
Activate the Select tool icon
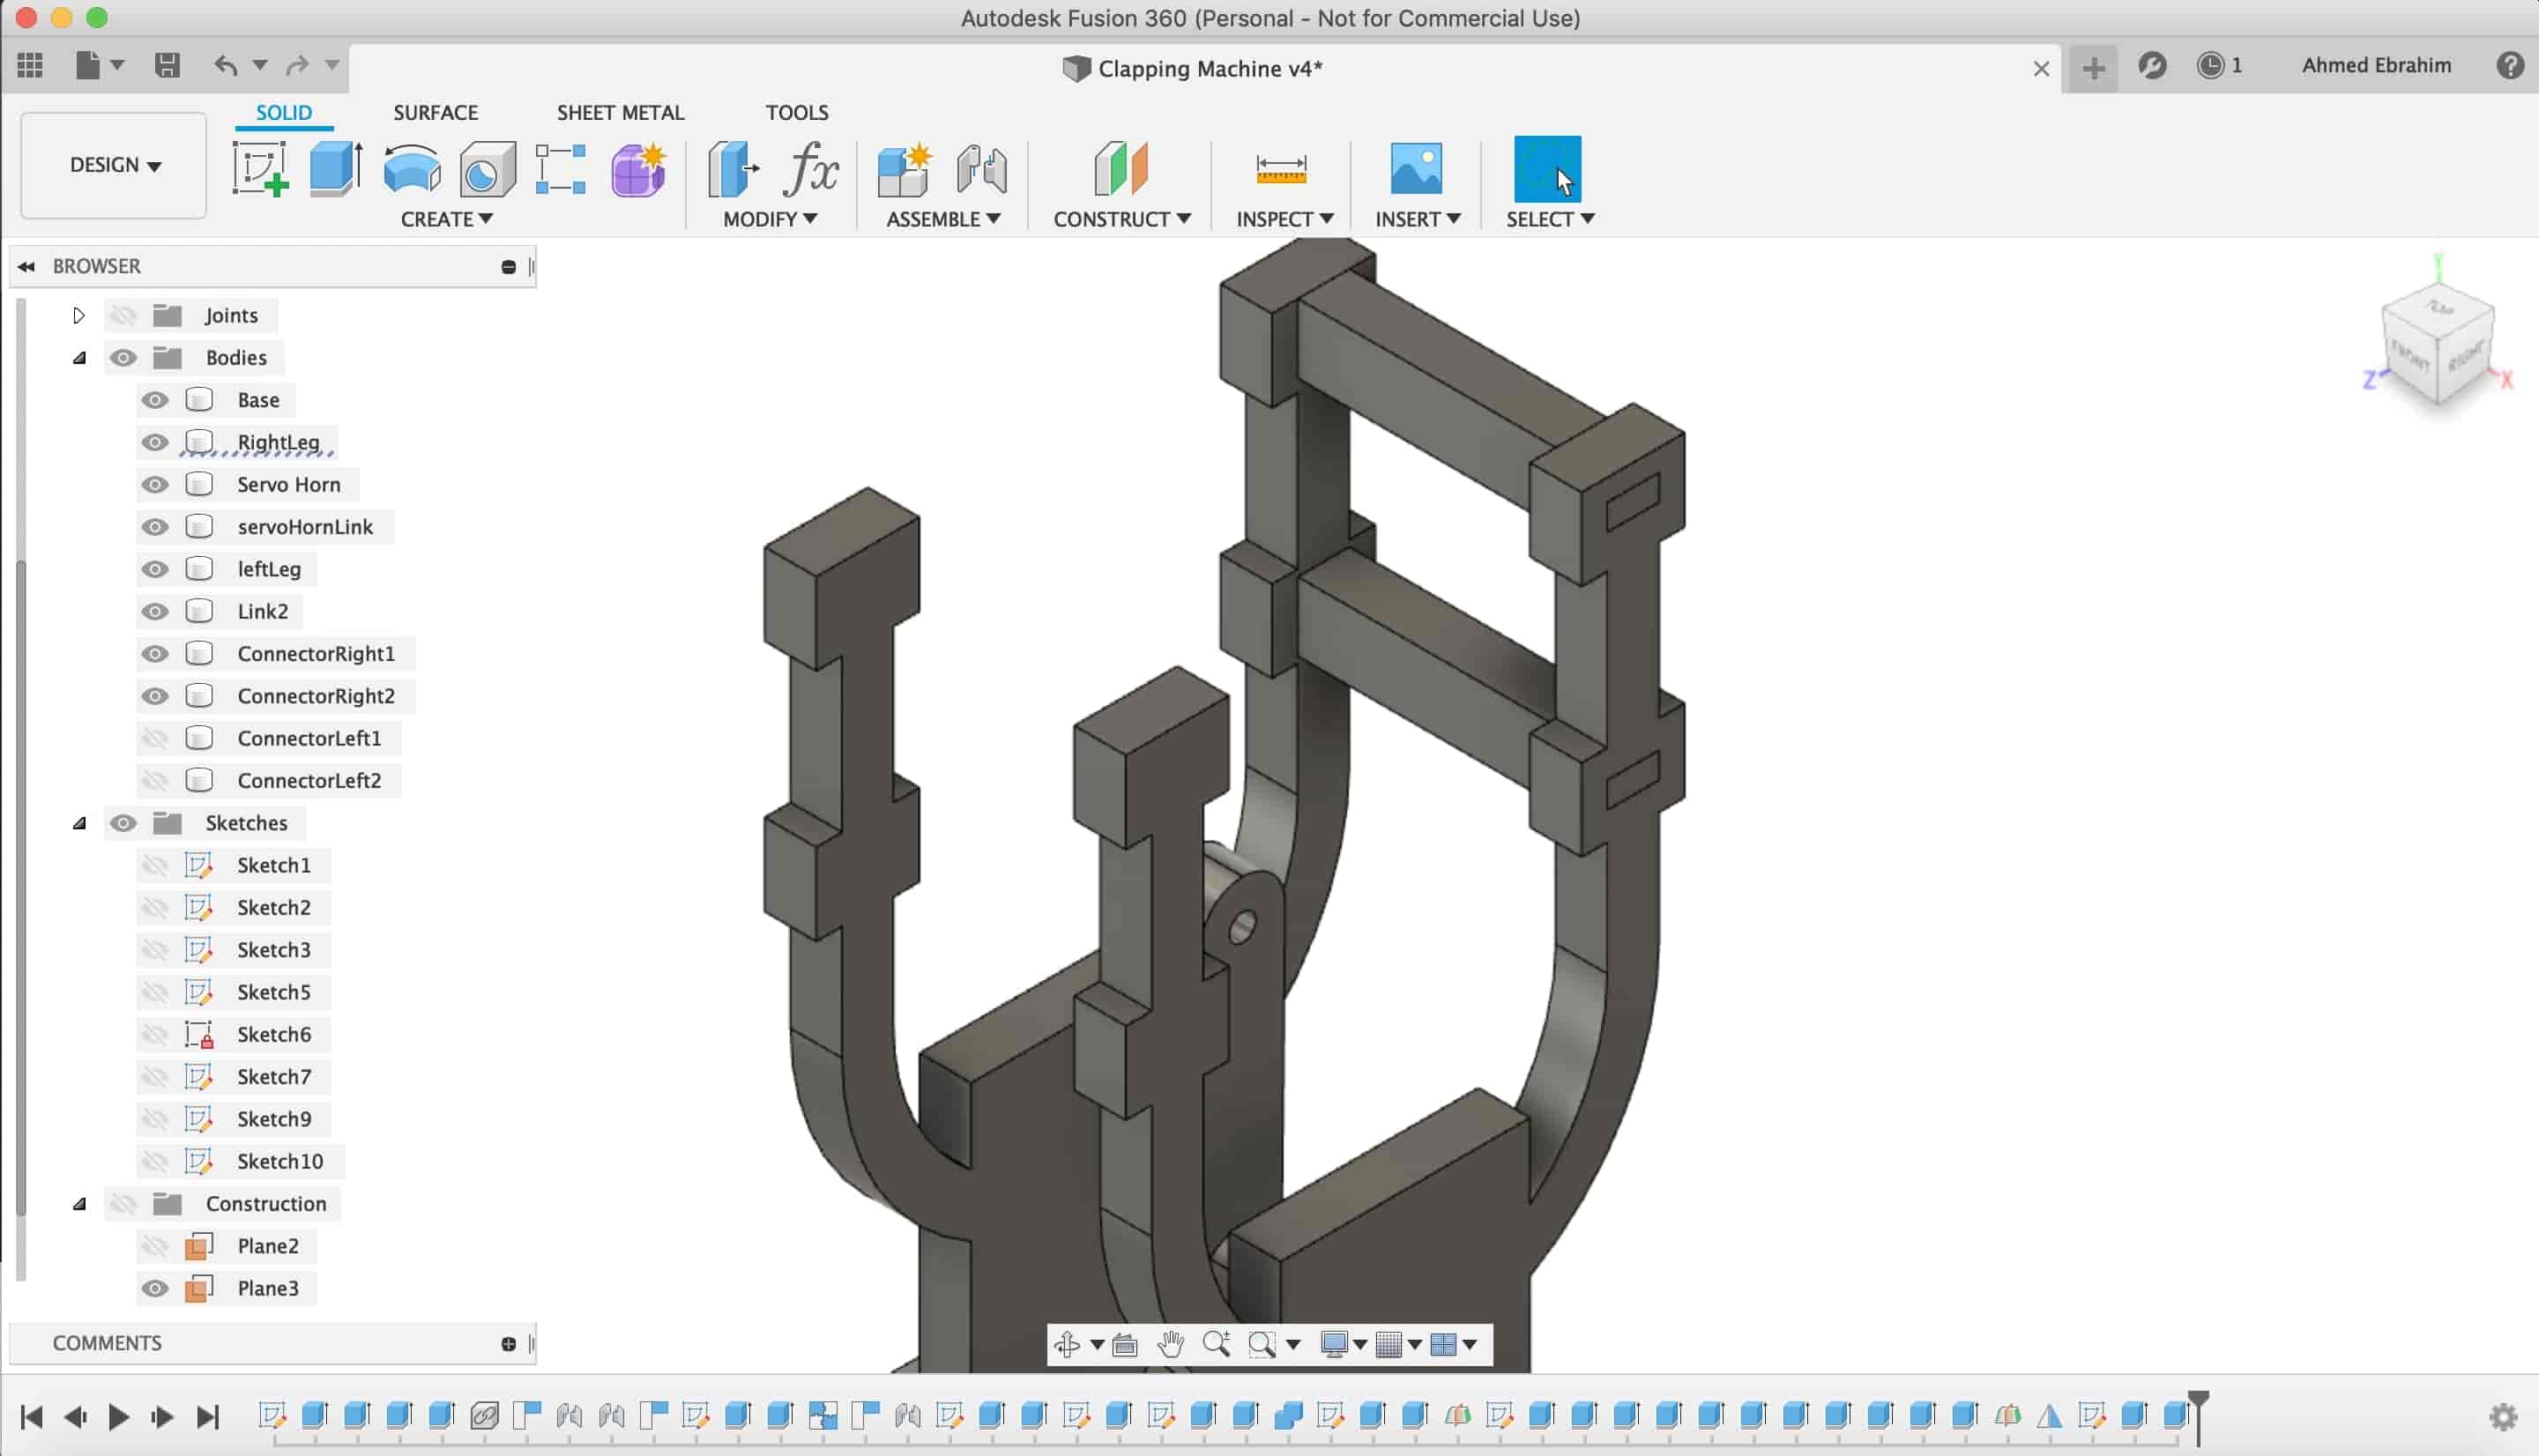[1547, 168]
